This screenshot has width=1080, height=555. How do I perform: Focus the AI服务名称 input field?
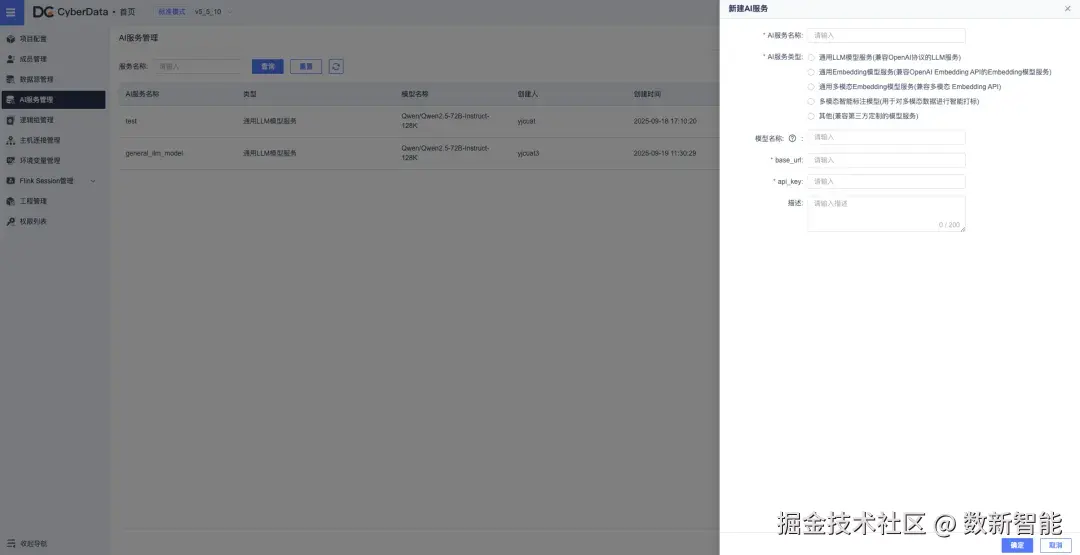click(886, 35)
